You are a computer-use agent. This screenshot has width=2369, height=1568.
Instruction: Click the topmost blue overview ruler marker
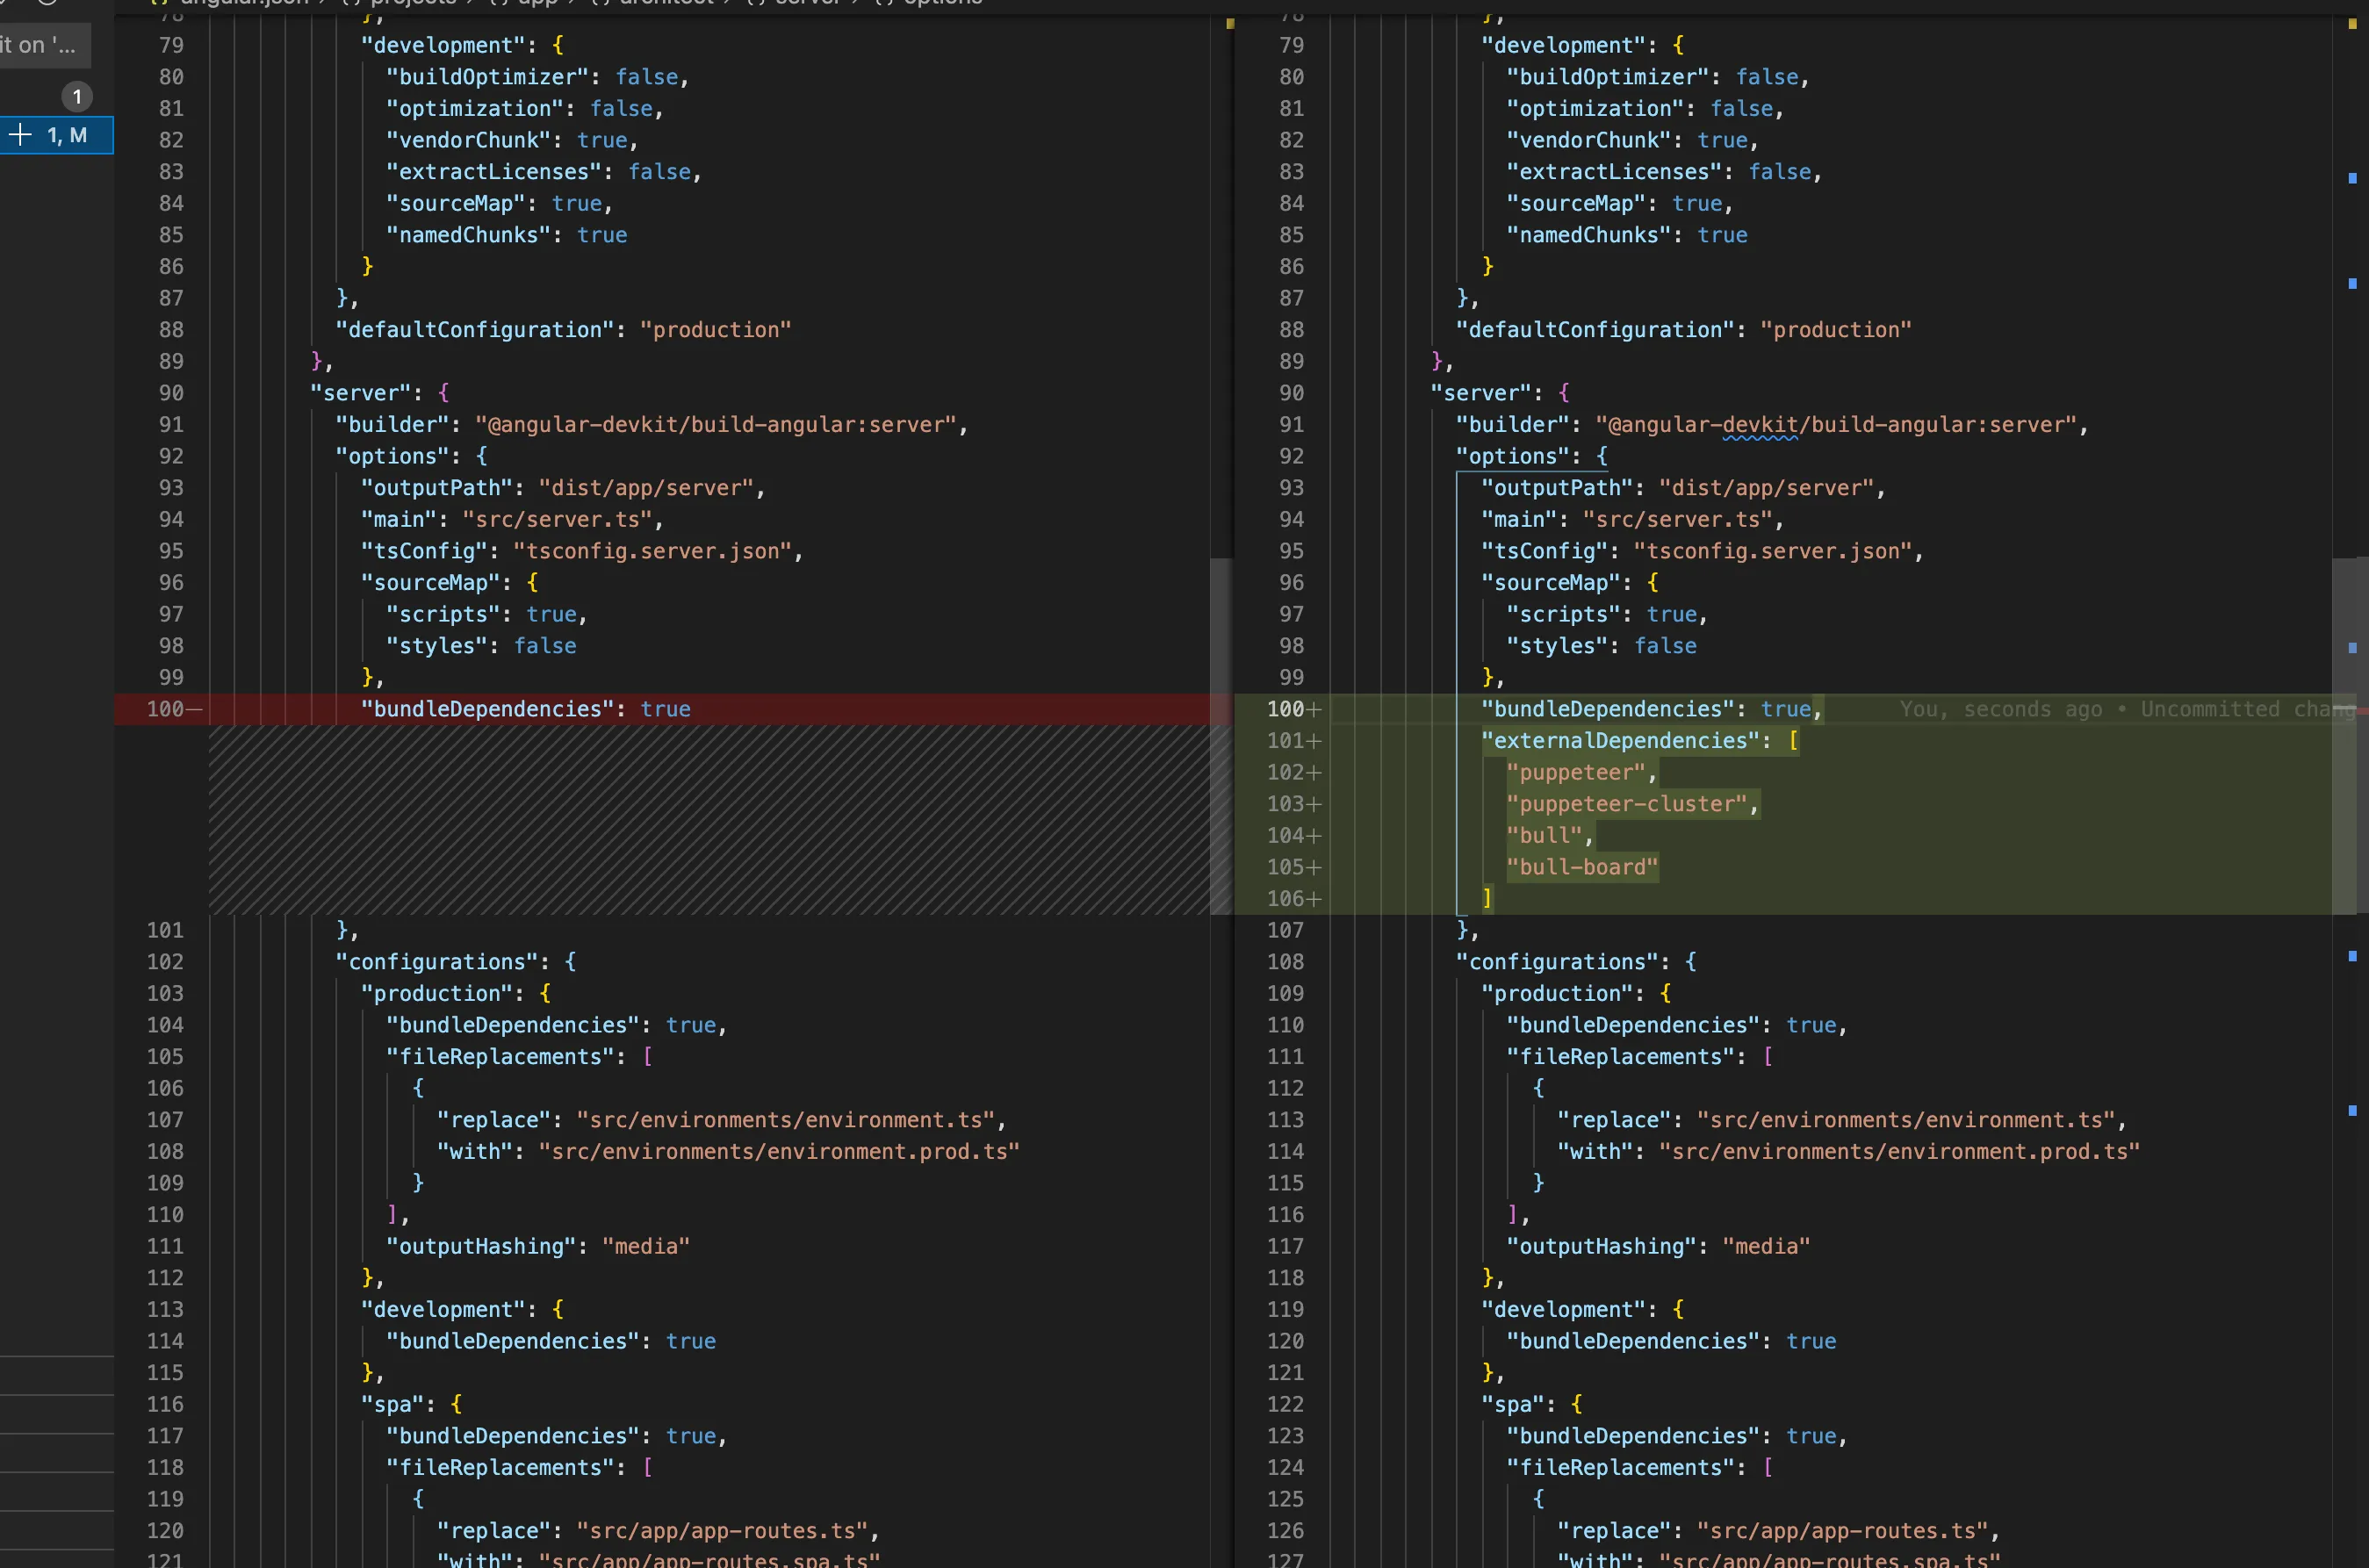[2352, 178]
